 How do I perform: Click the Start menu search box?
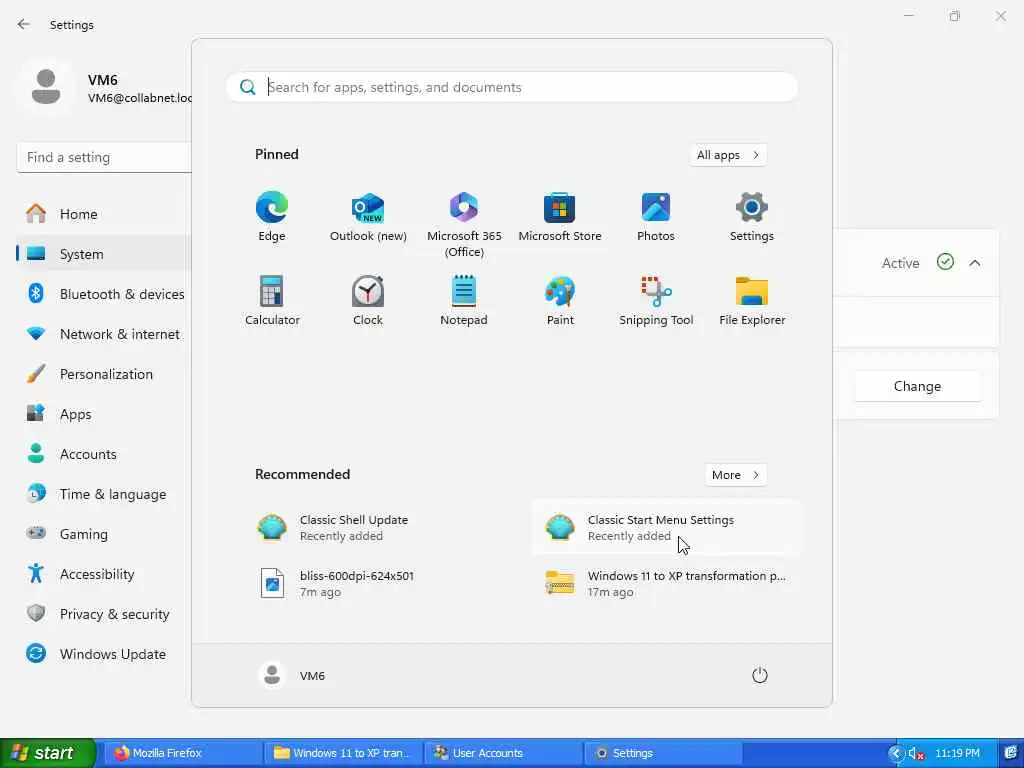(512, 88)
